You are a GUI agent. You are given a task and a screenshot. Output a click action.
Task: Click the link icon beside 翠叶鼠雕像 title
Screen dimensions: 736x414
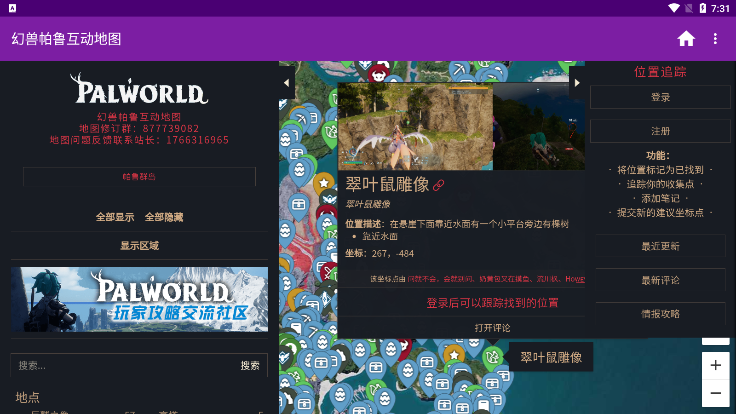[438, 185]
